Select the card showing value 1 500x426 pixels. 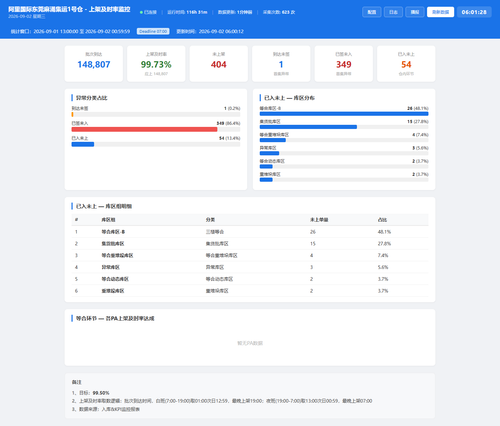coord(281,64)
